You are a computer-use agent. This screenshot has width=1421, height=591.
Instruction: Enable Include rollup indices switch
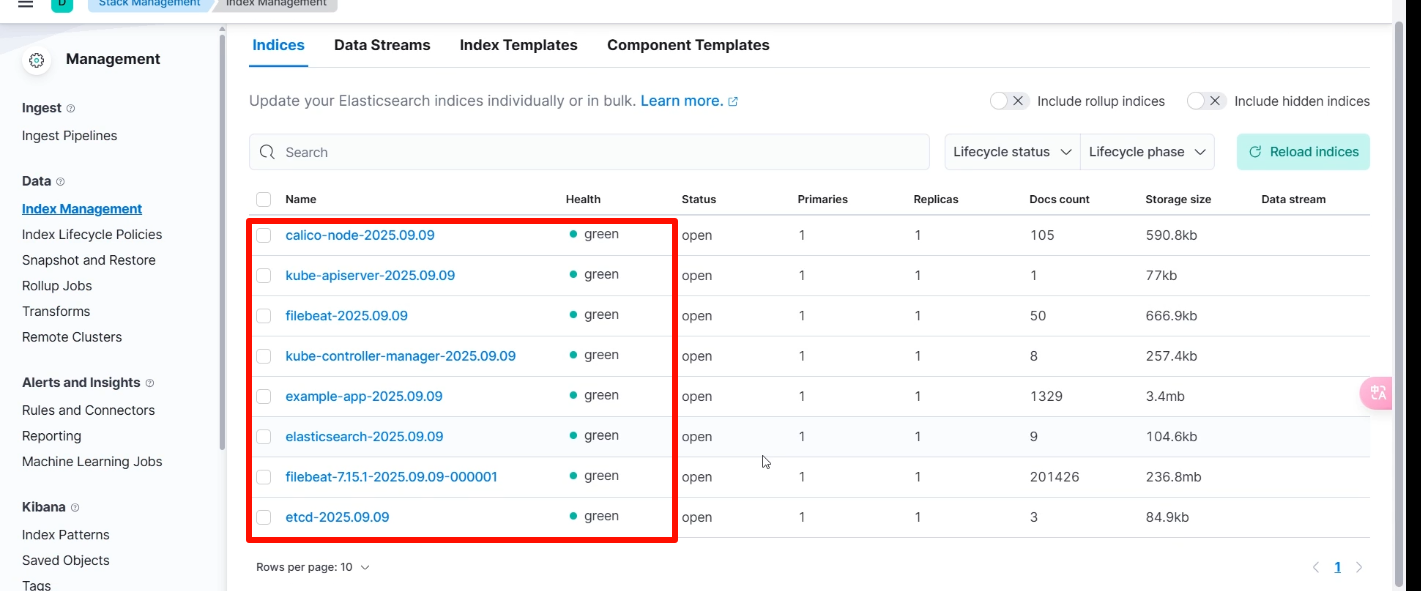point(1008,101)
